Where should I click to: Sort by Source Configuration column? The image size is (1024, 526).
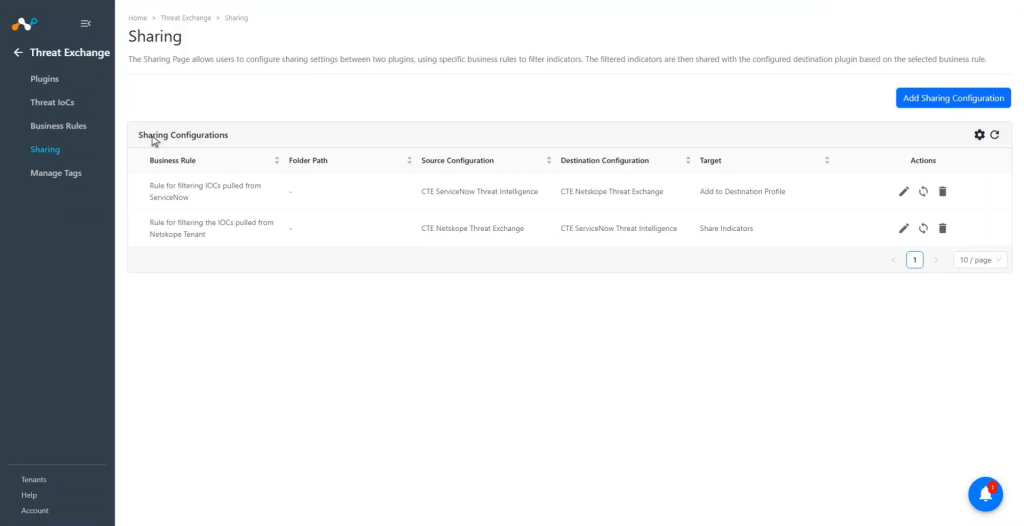tap(549, 160)
